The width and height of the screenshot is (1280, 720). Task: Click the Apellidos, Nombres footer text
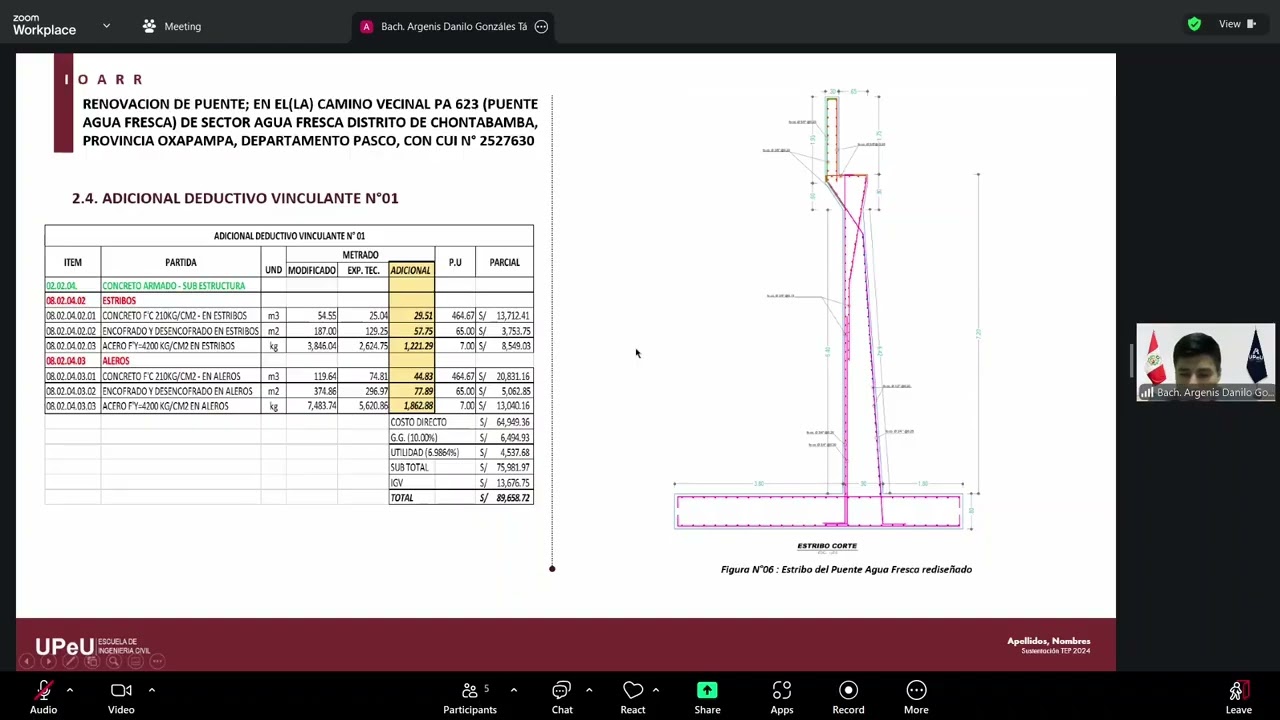point(1049,641)
